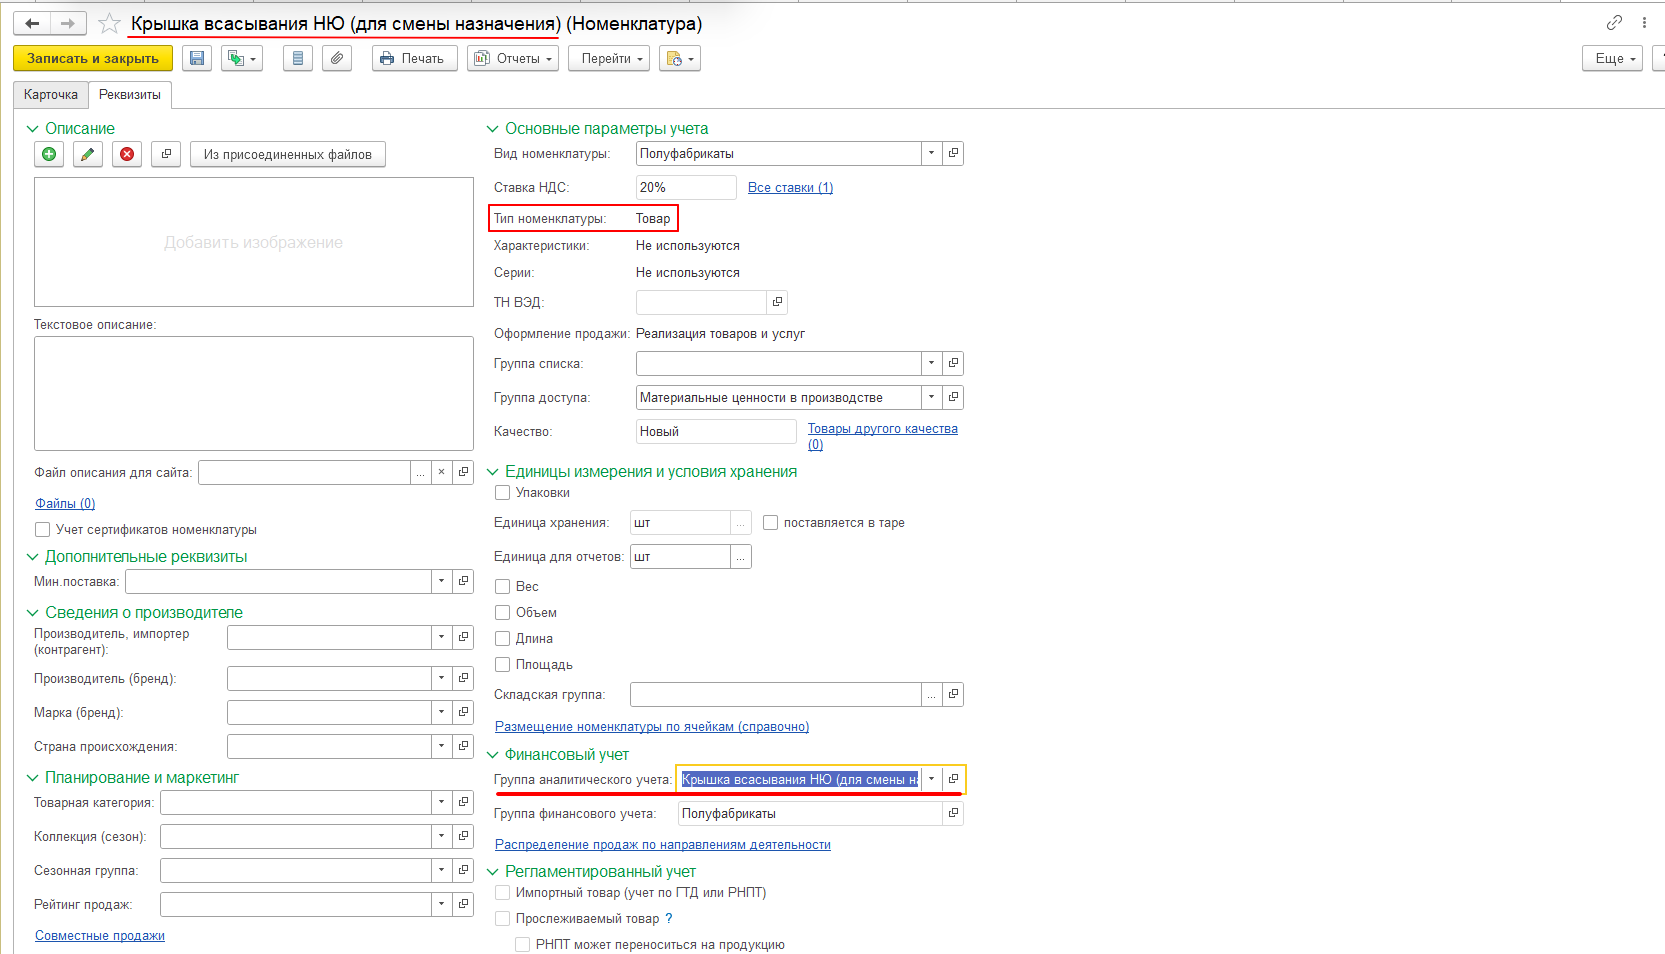
Task: Open the Перейти menu
Action: (x=609, y=59)
